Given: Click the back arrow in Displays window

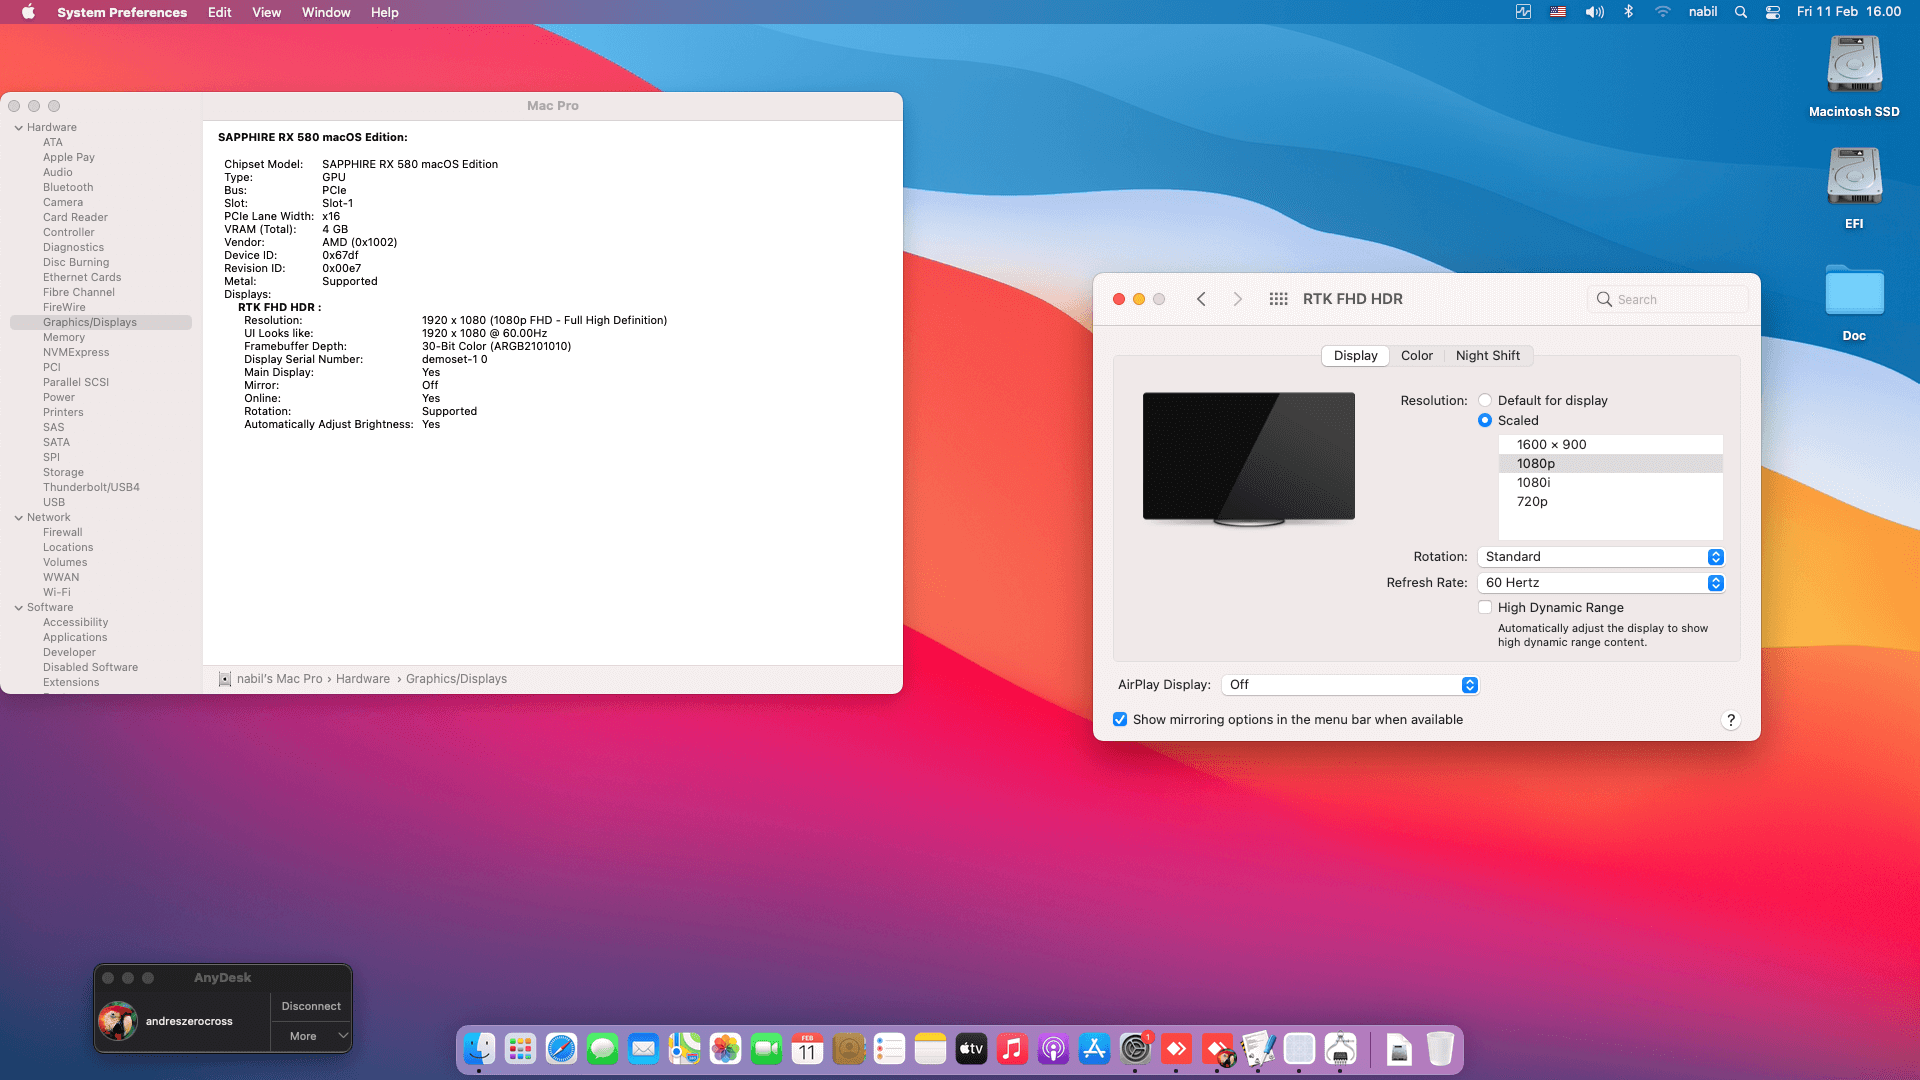Looking at the screenshot, I should pyautogui.click(x=1201, y=299).
